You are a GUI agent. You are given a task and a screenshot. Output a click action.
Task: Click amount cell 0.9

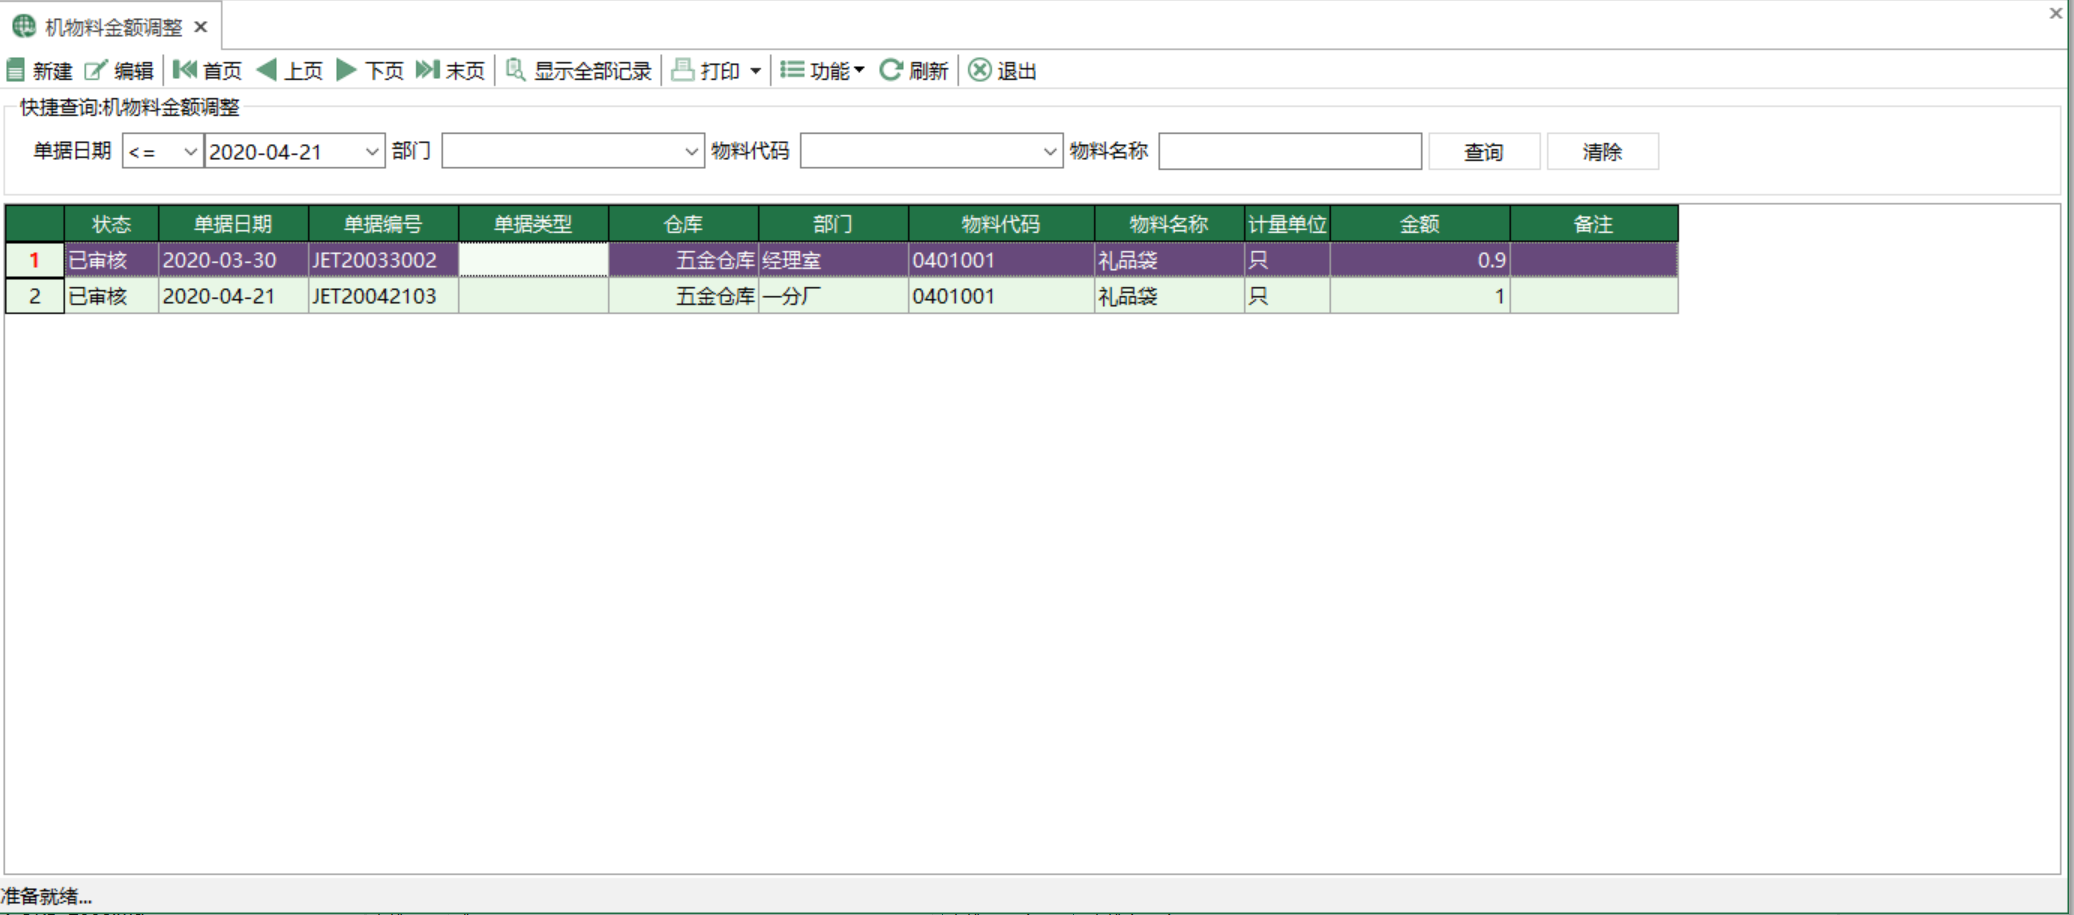pyautogui.click(x=1420, y=260)
